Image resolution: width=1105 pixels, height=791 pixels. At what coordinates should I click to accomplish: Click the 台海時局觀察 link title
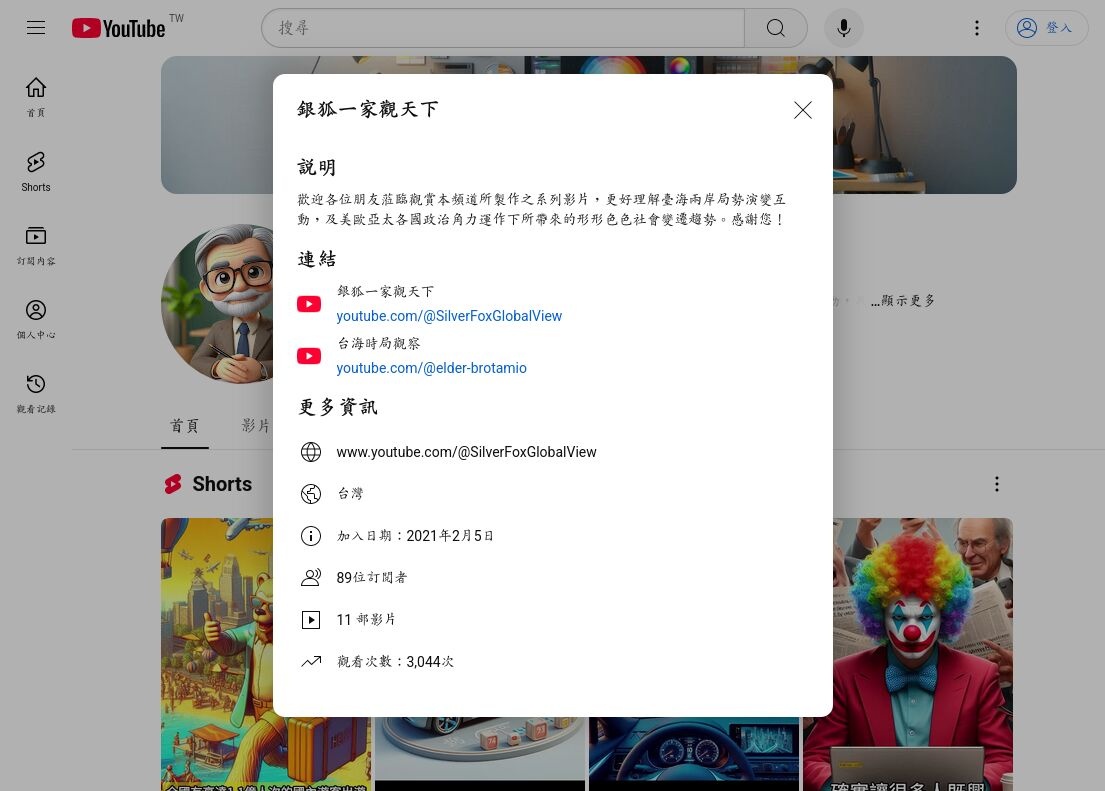coord(378,343)
